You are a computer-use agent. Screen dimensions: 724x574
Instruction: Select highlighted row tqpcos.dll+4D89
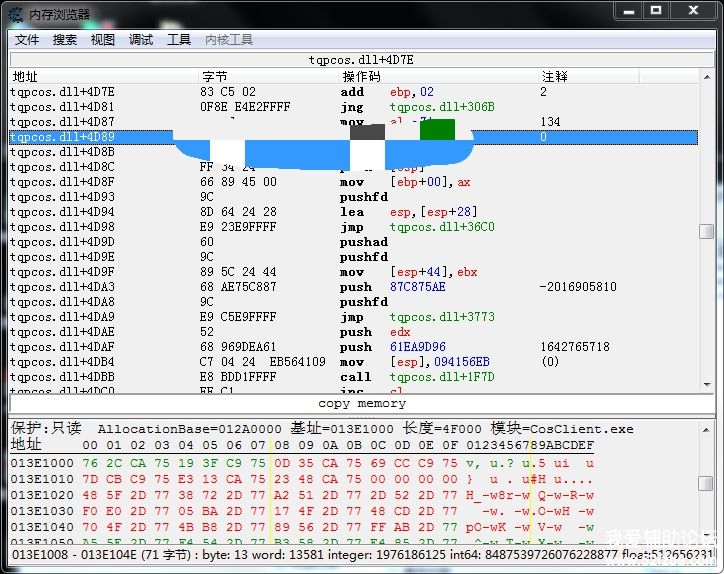click(x=354, y=137)
